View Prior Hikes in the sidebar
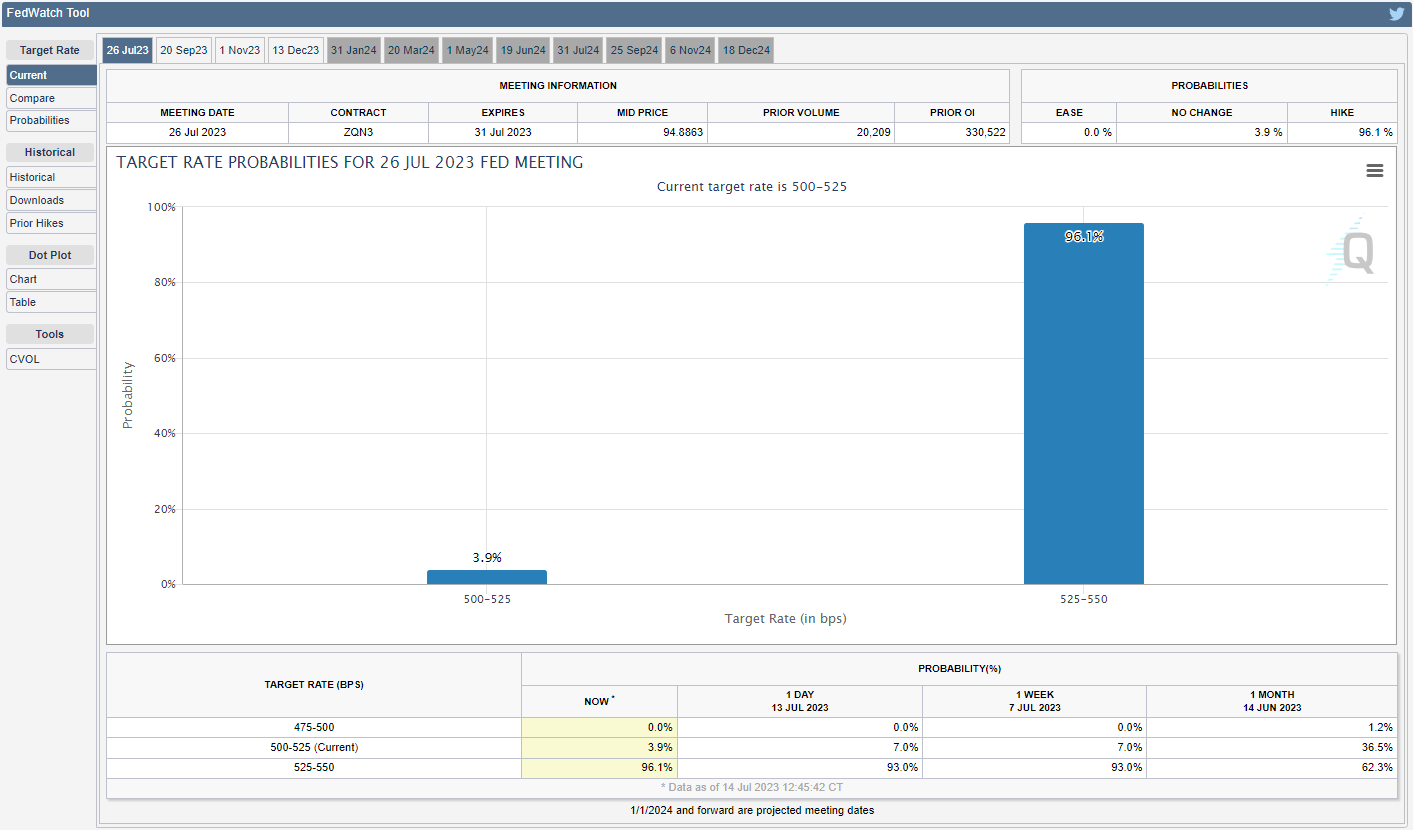1413x830 pixels. (51, 223)
